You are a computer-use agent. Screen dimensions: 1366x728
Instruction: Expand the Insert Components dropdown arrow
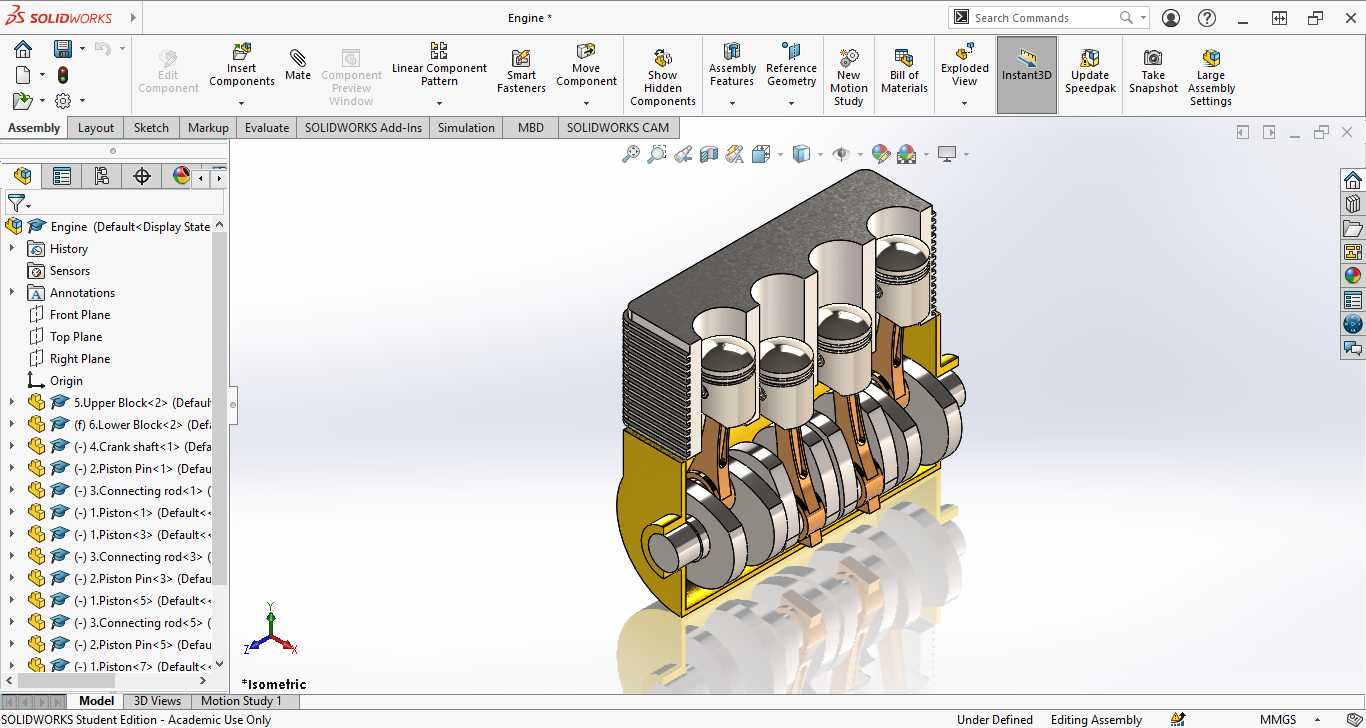tap(242, 102)
